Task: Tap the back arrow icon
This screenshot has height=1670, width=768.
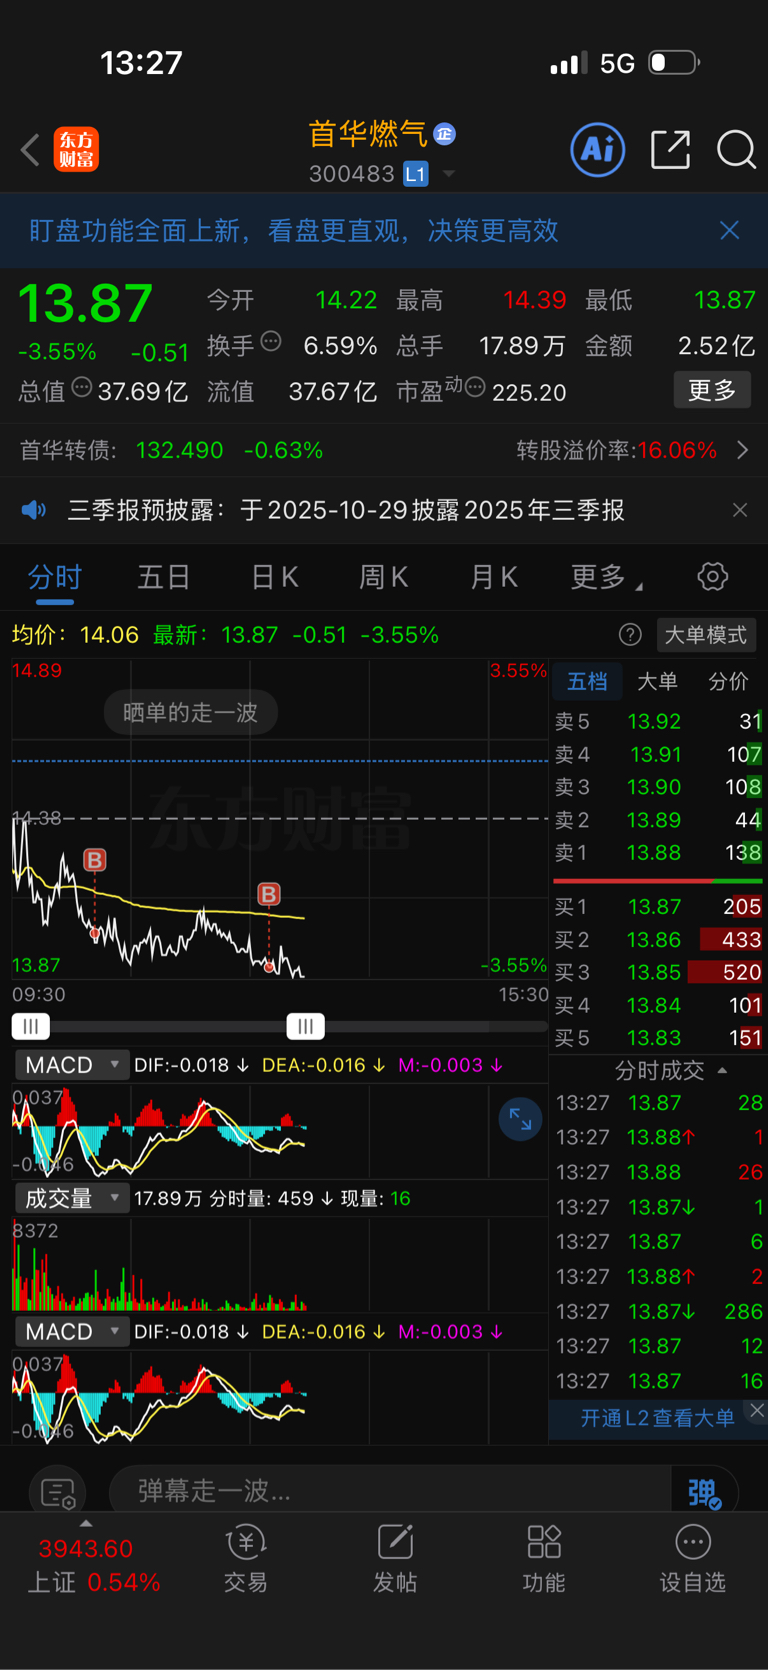Action: click(x=31, y=150)
